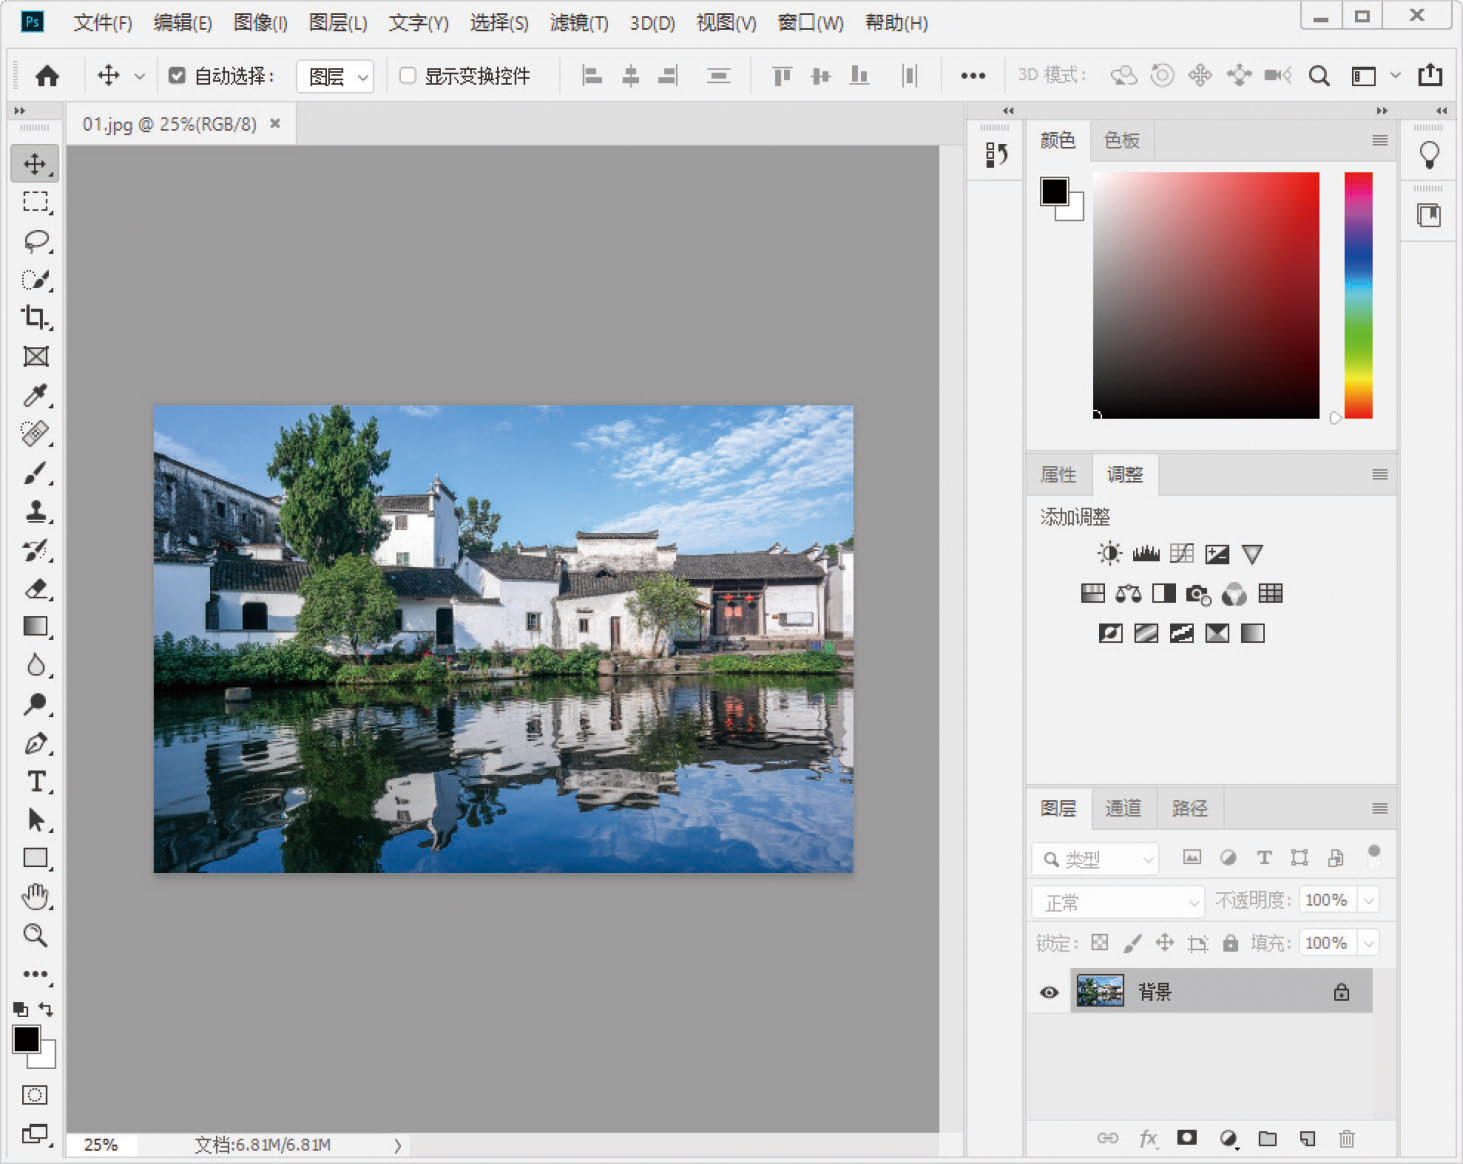
Task: Select the Frame tool
Action: tap(35, 356)
